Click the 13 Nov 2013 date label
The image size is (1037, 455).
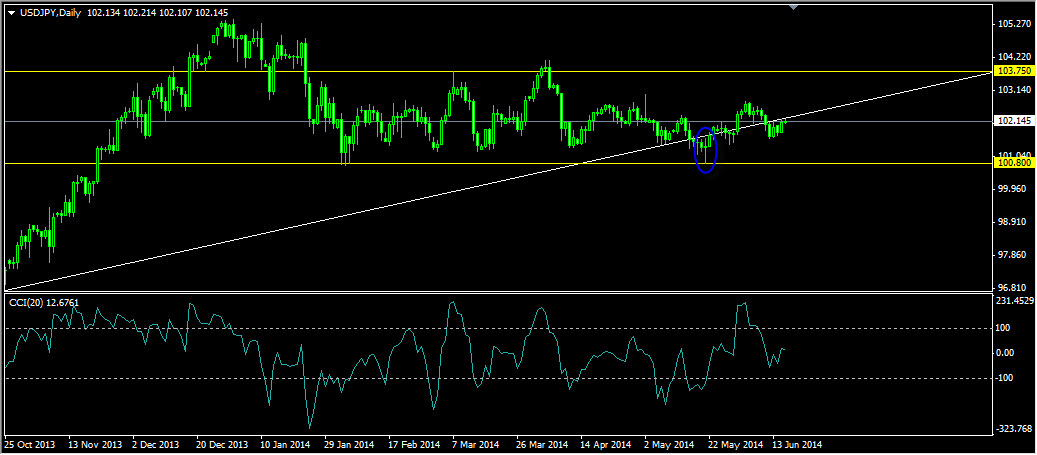pyautogui.click(x=93, y=444)
